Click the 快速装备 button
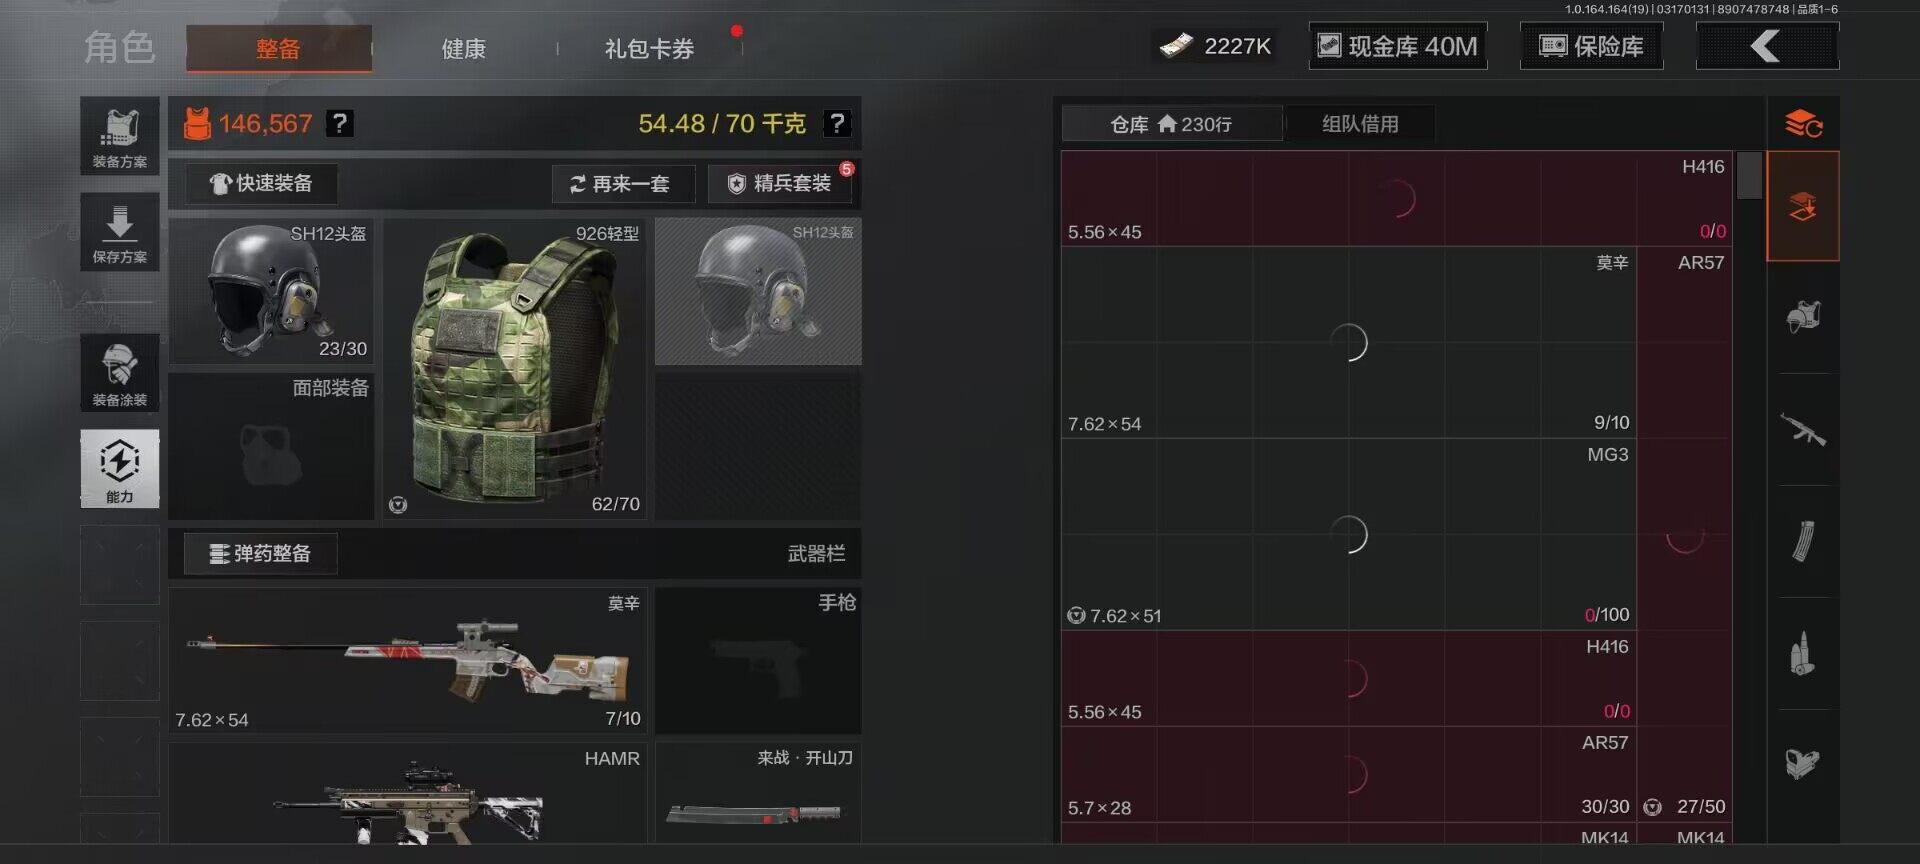This screenshot has width=1920, height=864. point(261,183)
